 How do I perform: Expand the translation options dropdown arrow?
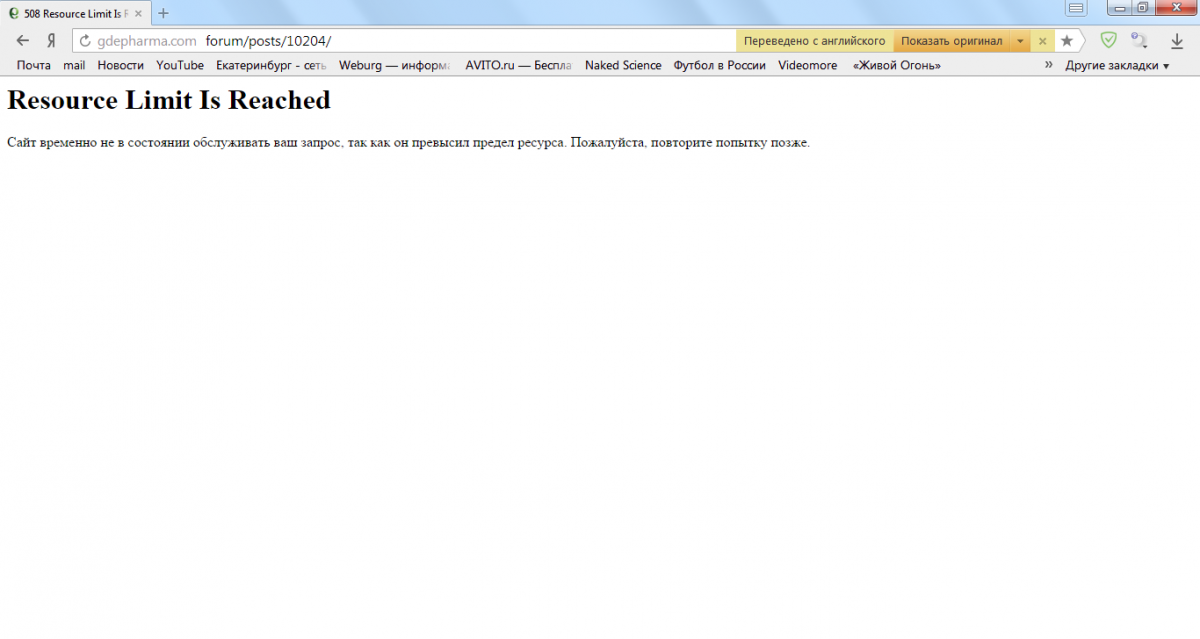1020,41
